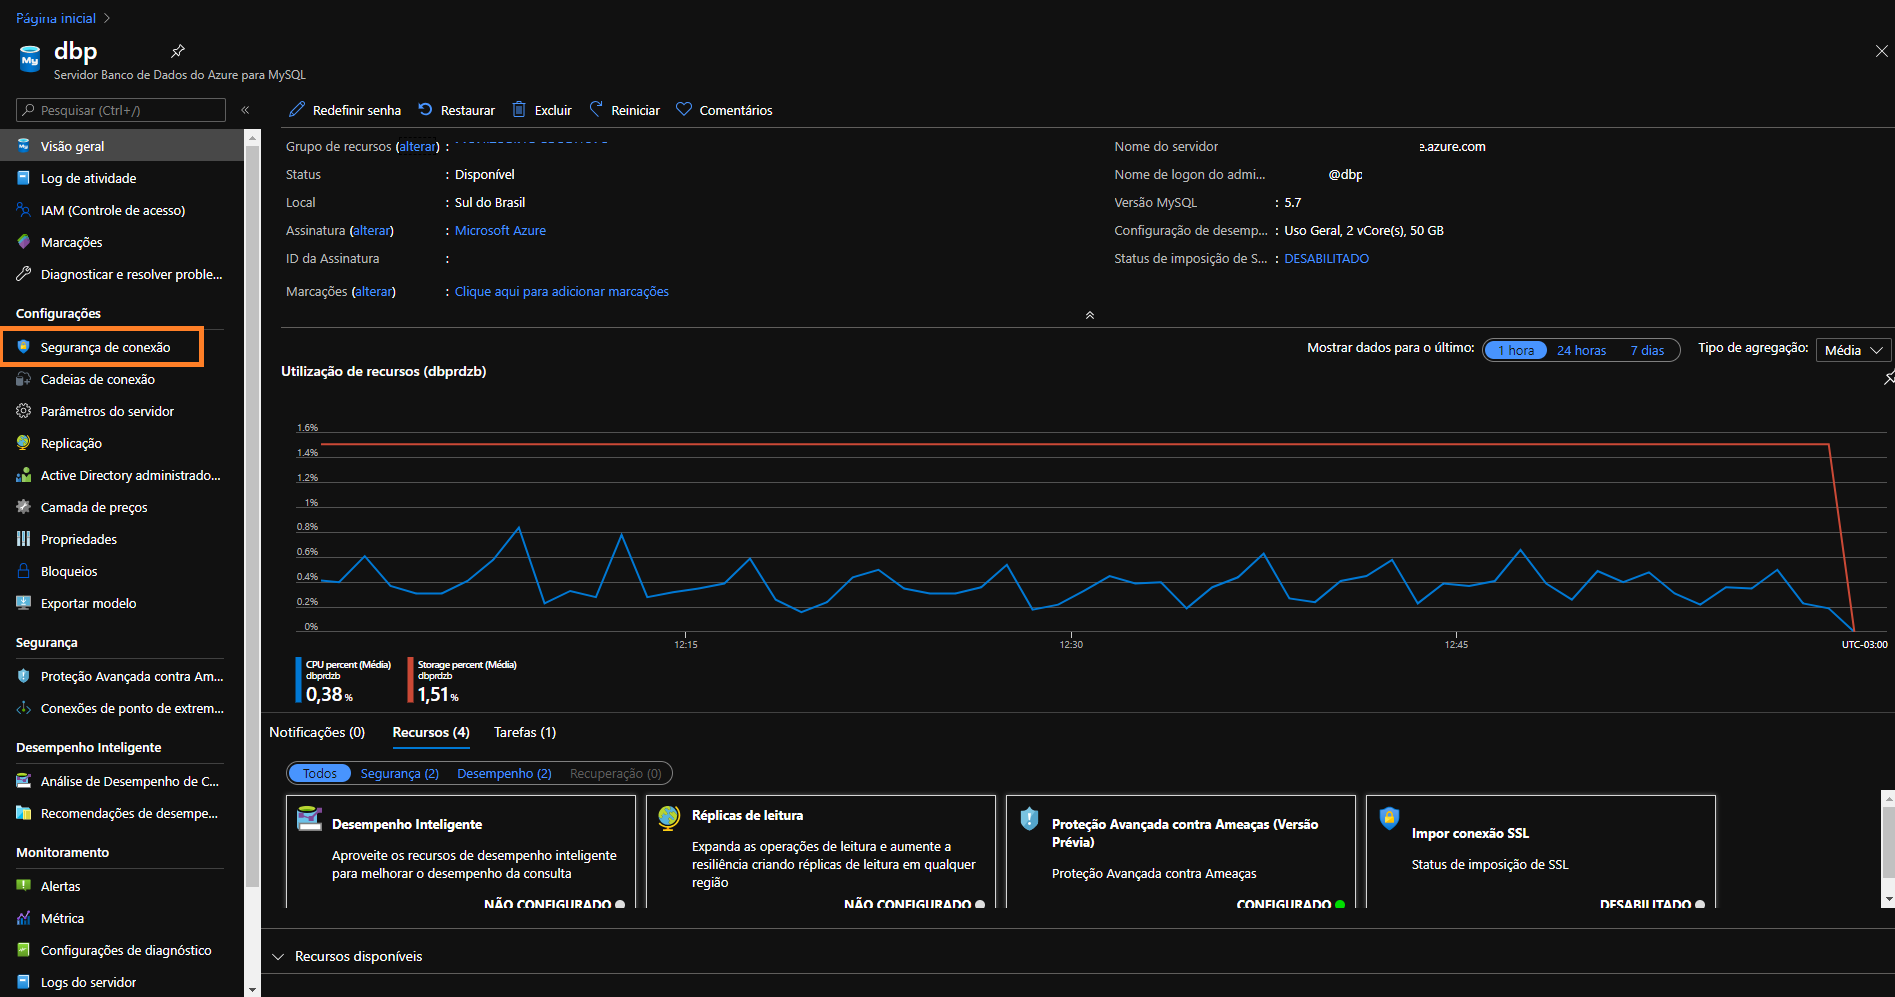Switch to Tarefas (1) tab
The width and height of the screenshot is (1895, 997).
coord(525,732)
